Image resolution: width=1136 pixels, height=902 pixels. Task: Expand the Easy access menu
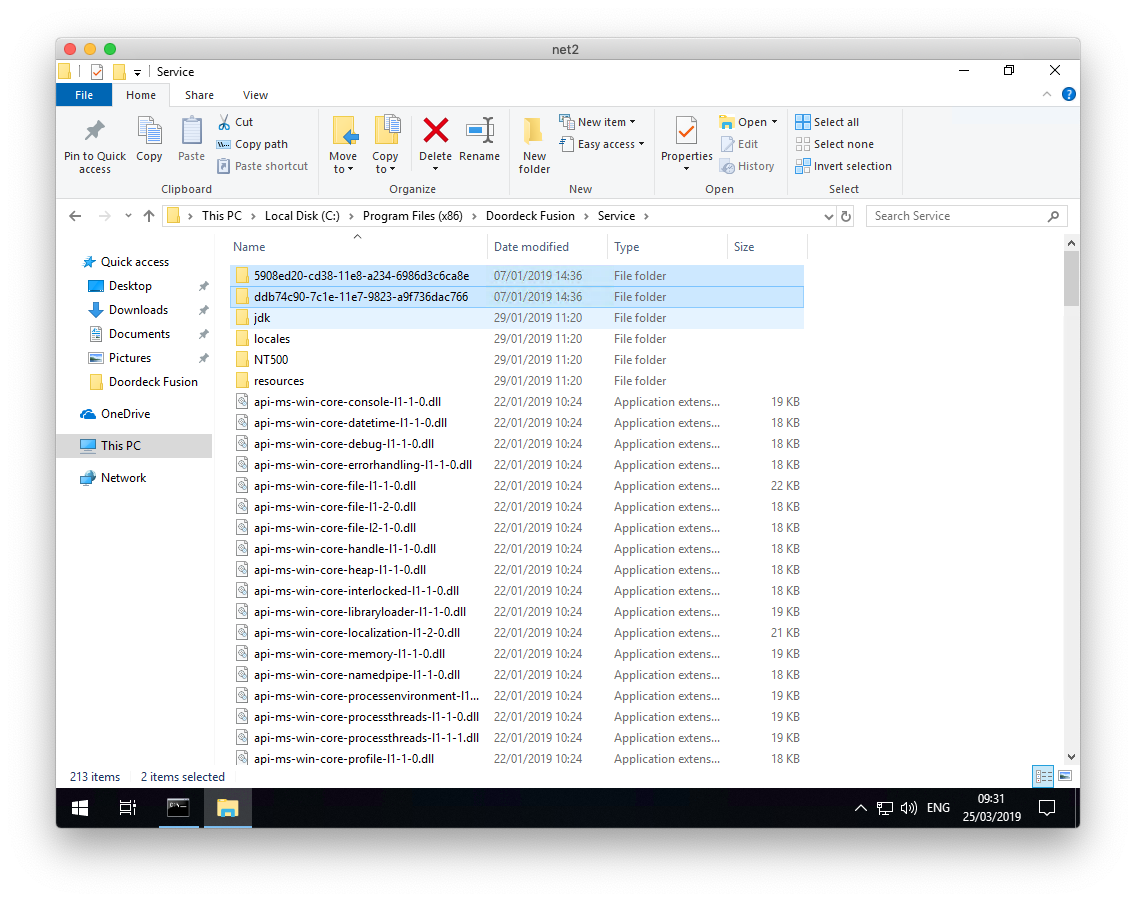point(602,143)
